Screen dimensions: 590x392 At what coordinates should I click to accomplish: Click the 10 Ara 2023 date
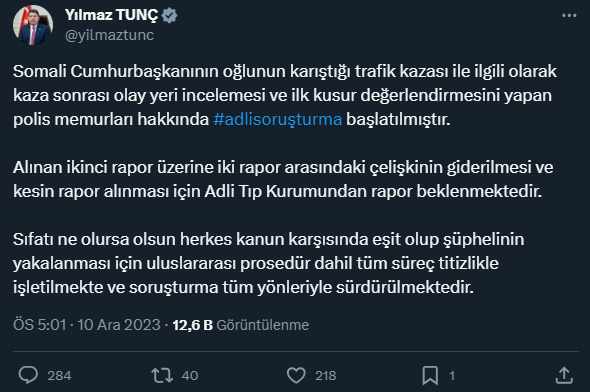pyautogui.click(x=119, y=325)
